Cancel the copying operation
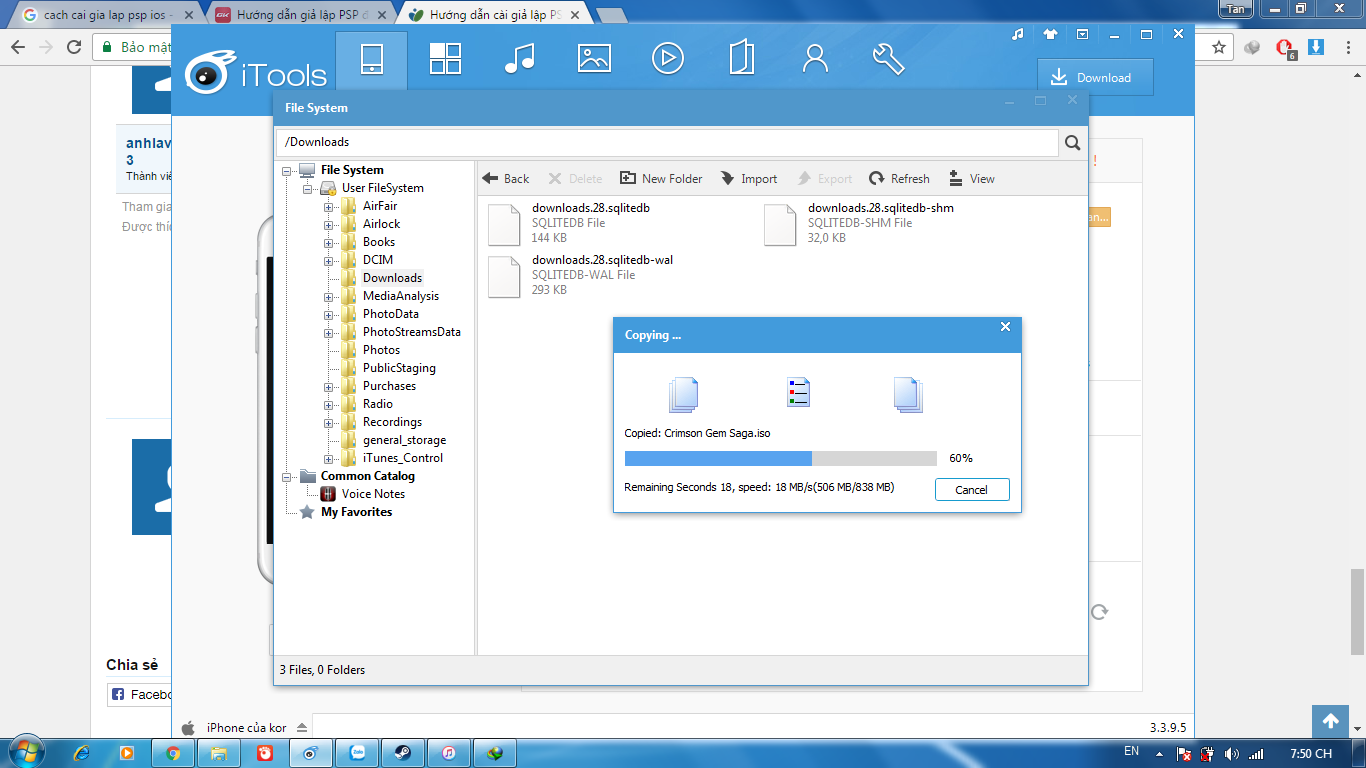Viewport: 1366px width, 768px height. (x=971, y=490)
